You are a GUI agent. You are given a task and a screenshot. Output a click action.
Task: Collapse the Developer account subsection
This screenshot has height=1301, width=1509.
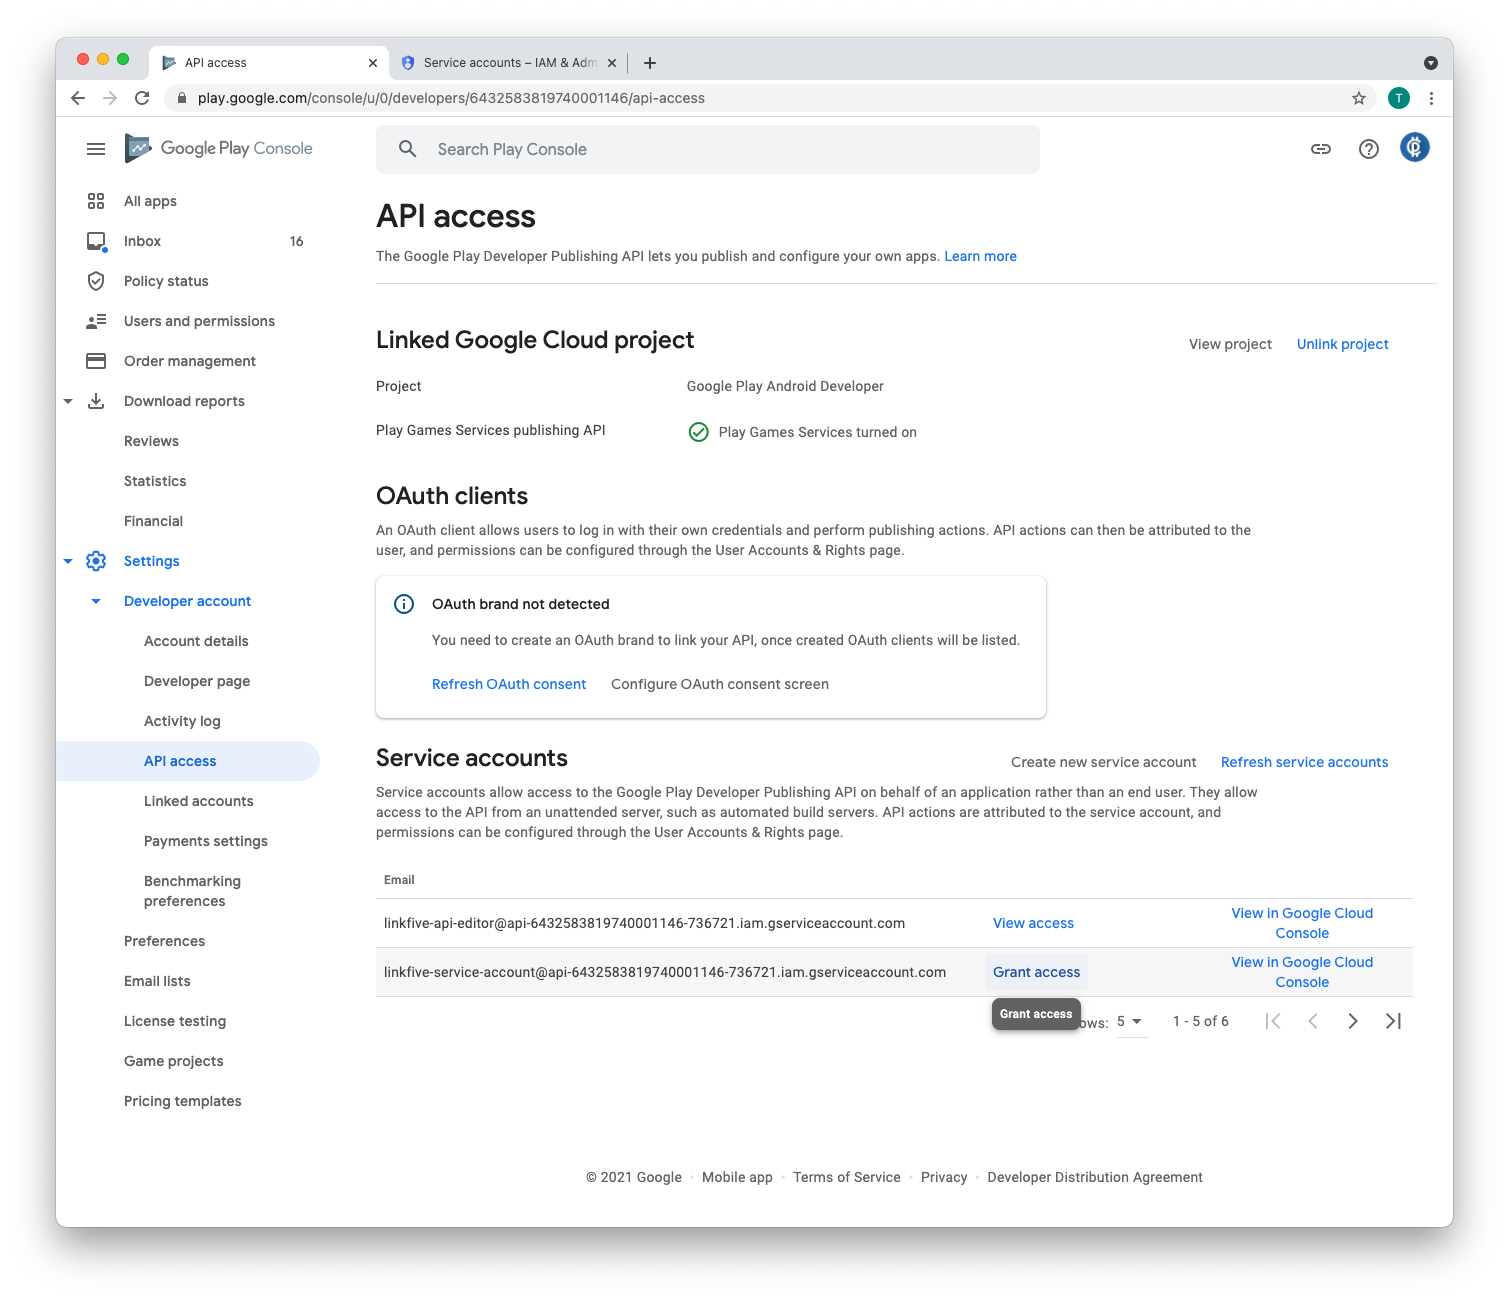click(x=96, y=601)
